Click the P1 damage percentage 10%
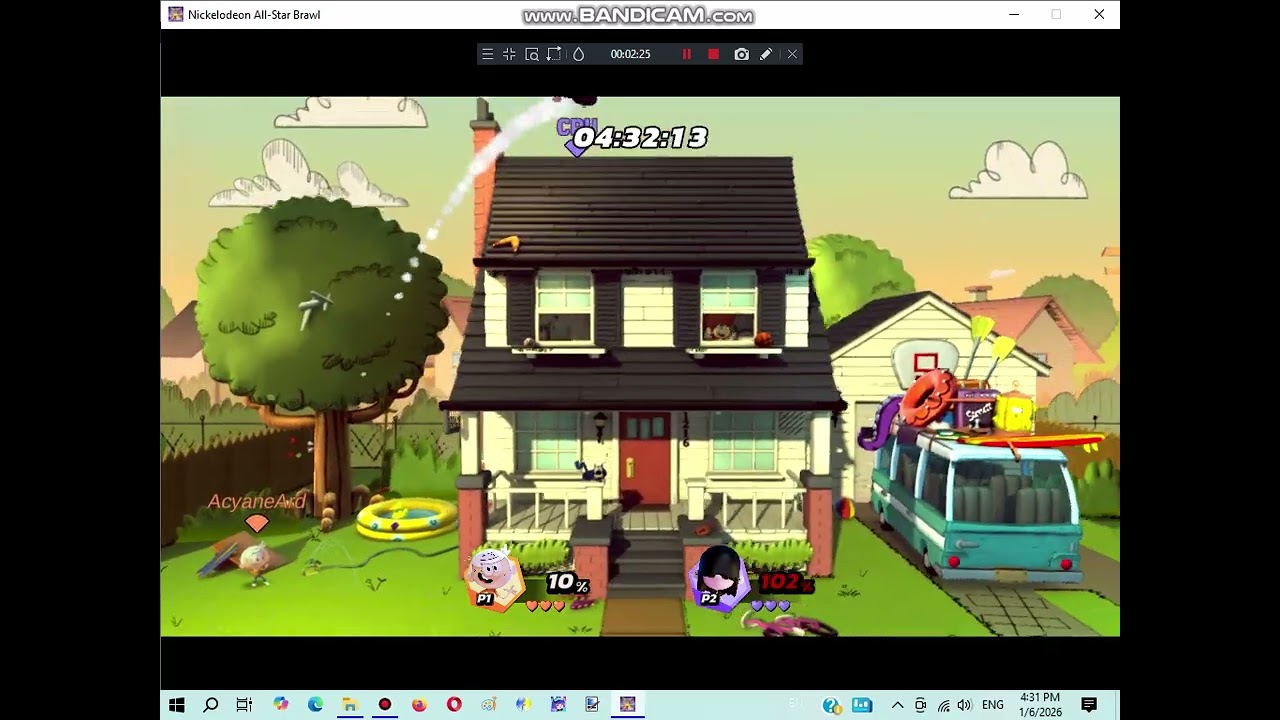This screenshot has width=1280, height=720. [567, 582]
